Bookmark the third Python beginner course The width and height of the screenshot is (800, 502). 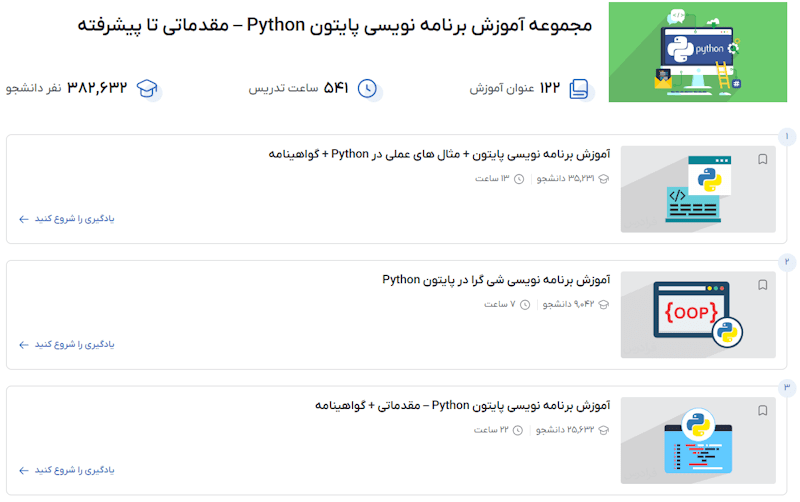762,410
